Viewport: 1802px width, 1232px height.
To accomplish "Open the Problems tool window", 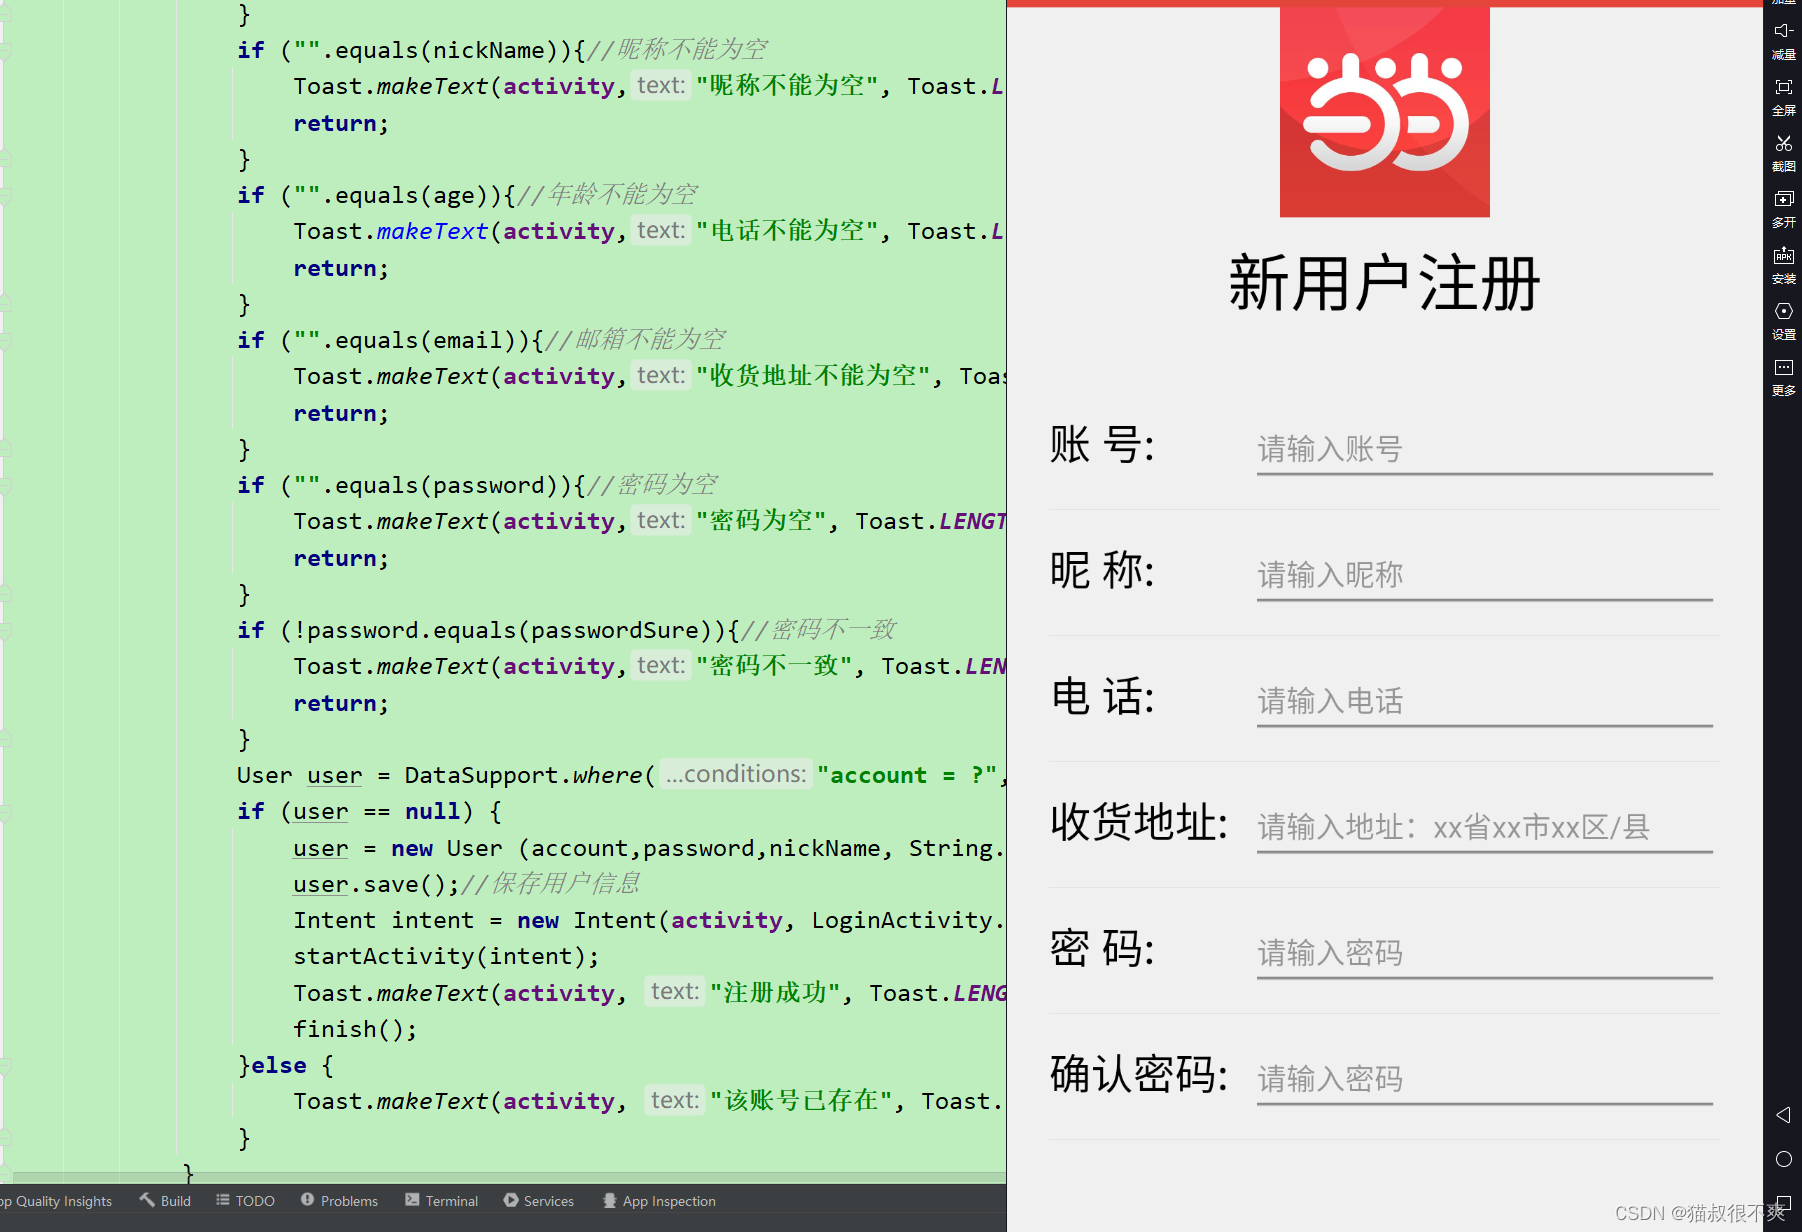I will tap(339, 1201).
